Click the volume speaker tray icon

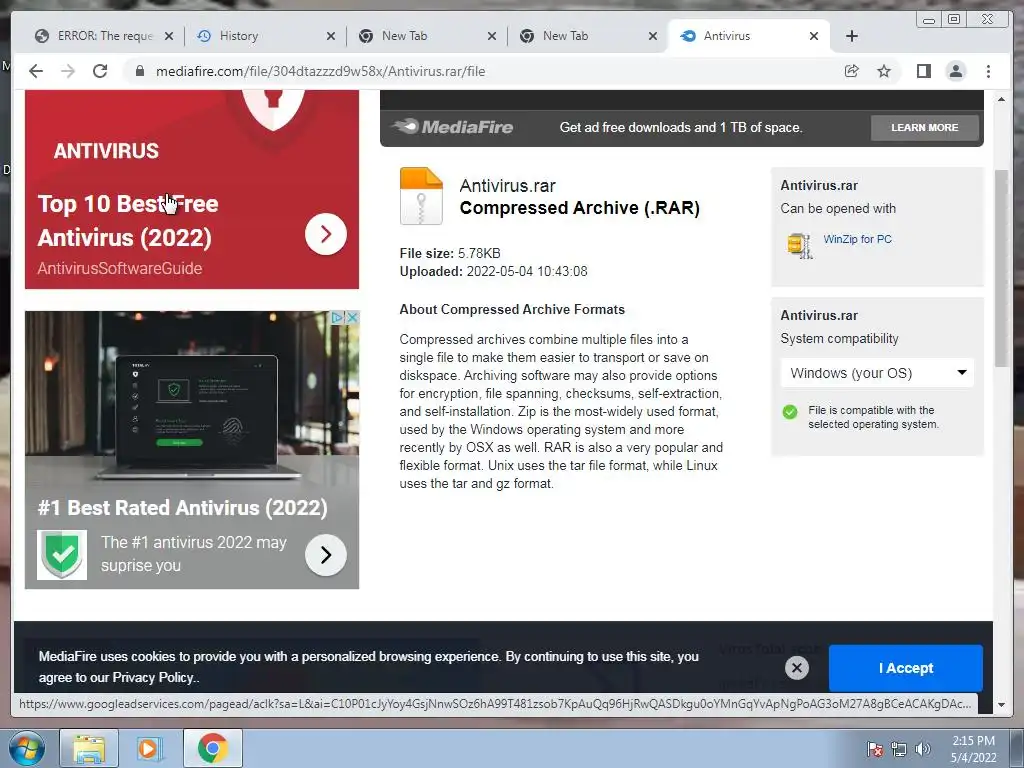pos(923,749)
